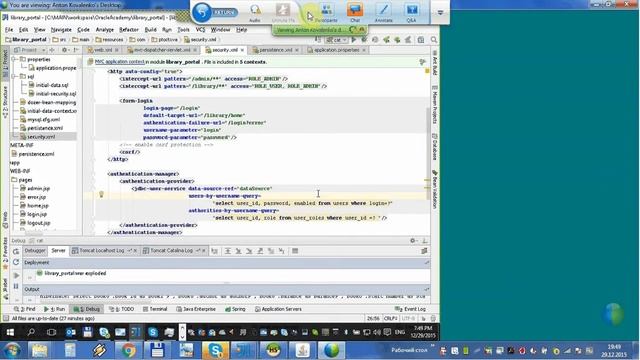
Task: Select persistence.xml under META-INF
Action: point(36,154)
